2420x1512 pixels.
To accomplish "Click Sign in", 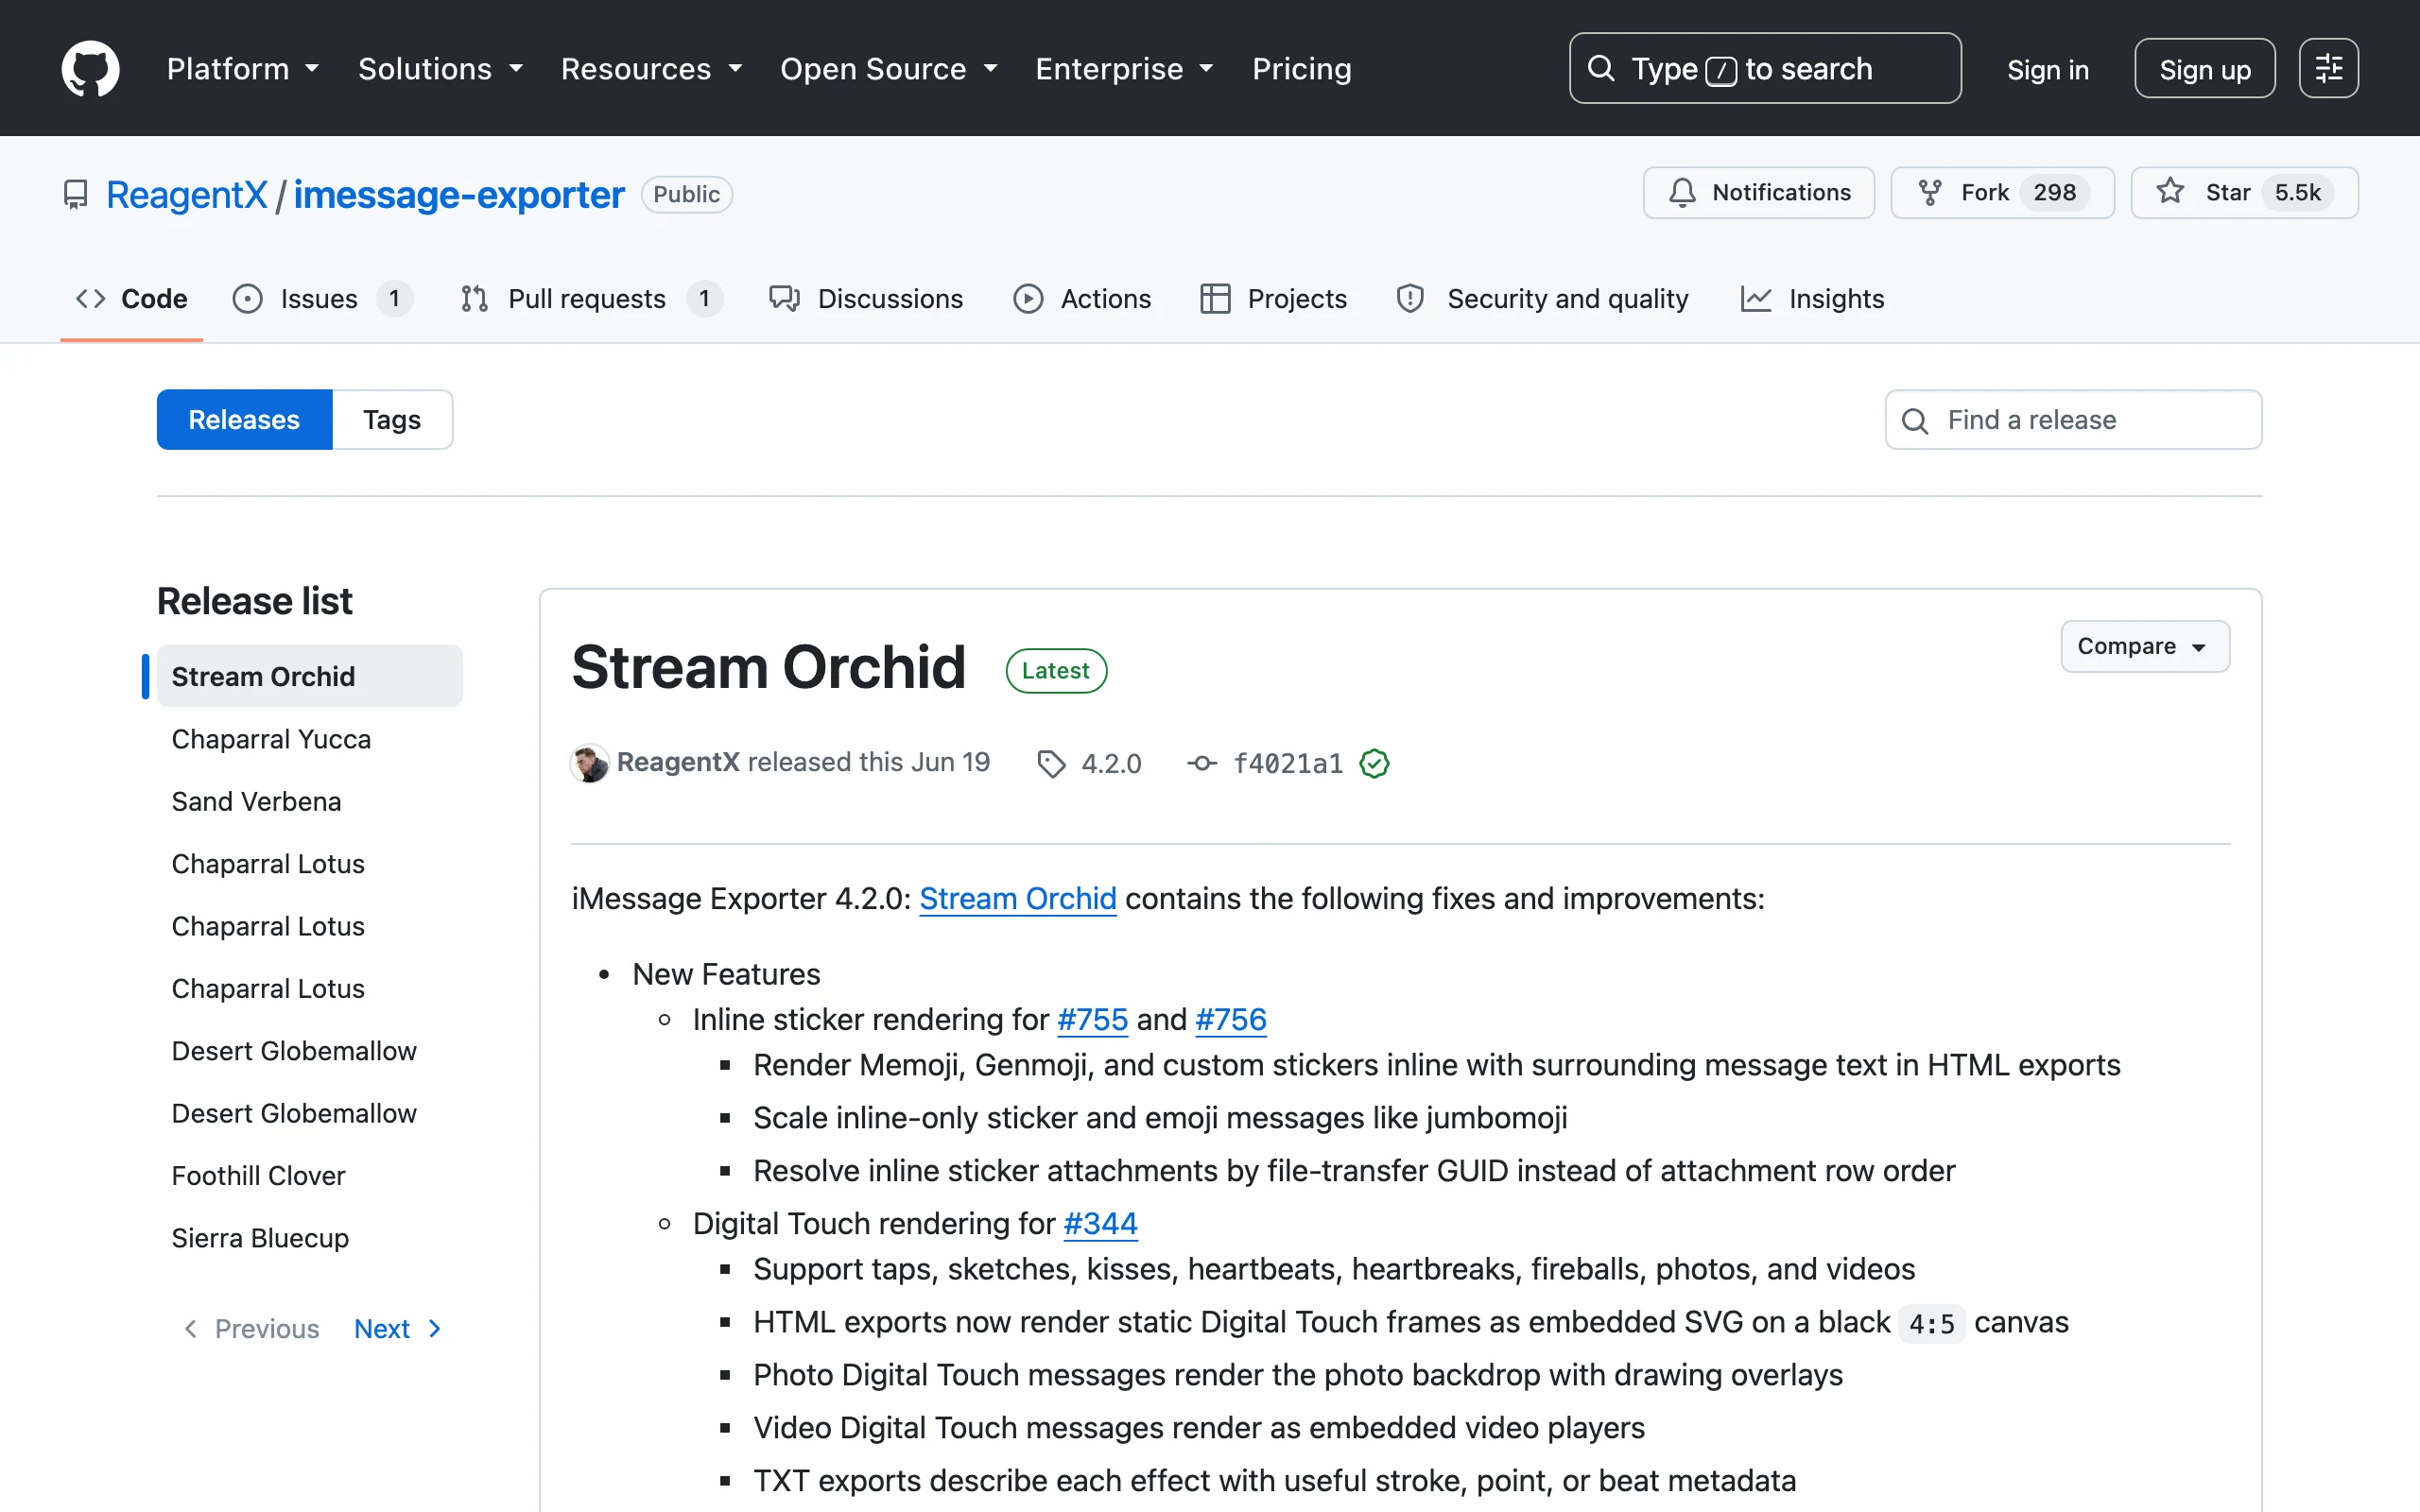I will pos(2047,69).
